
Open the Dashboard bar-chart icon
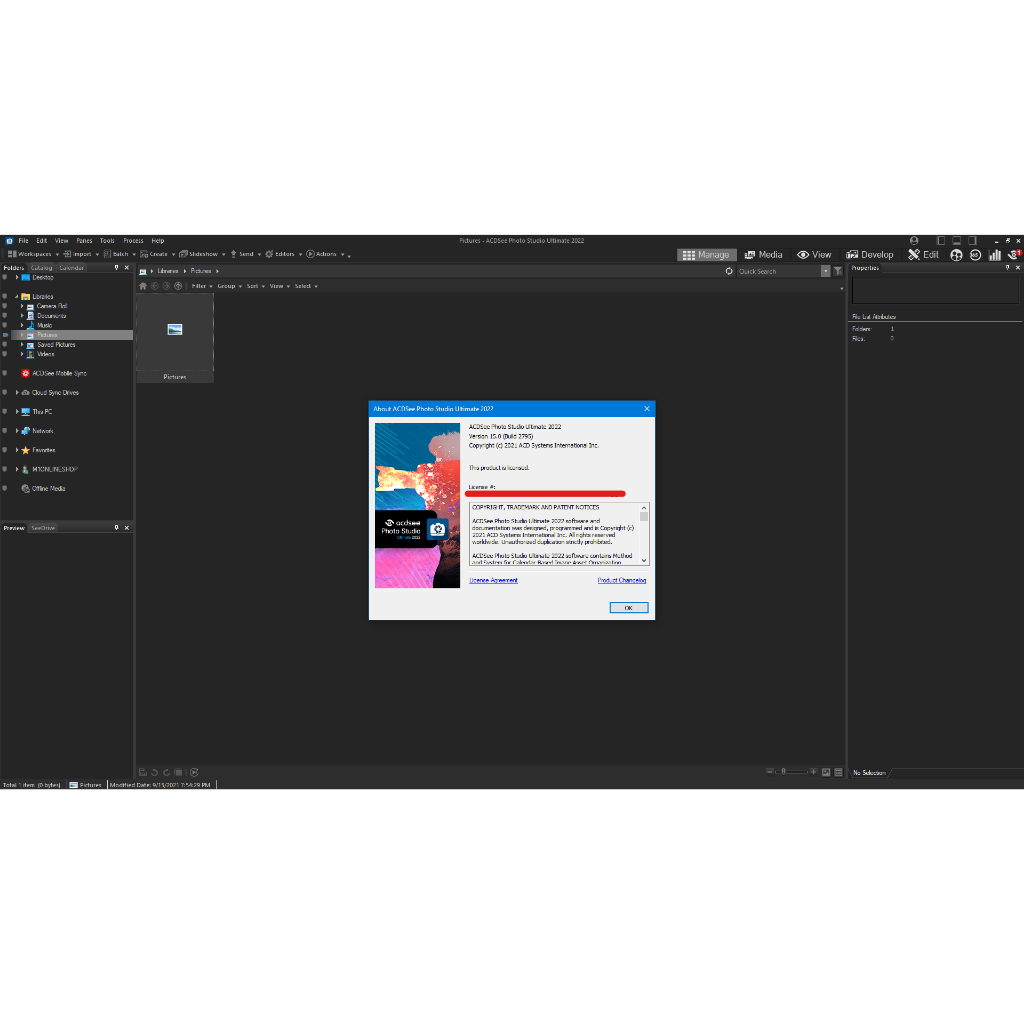tap(995, 255)
